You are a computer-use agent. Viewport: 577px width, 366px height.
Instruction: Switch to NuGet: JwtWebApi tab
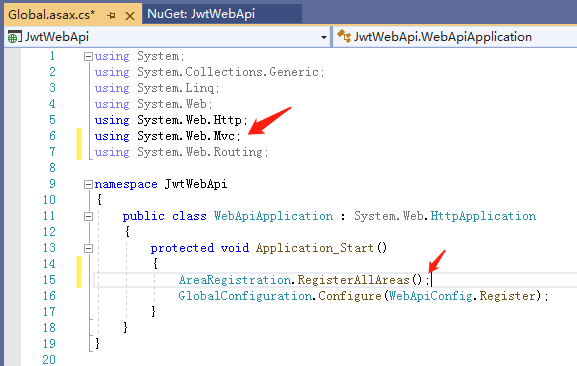[201, 14]
